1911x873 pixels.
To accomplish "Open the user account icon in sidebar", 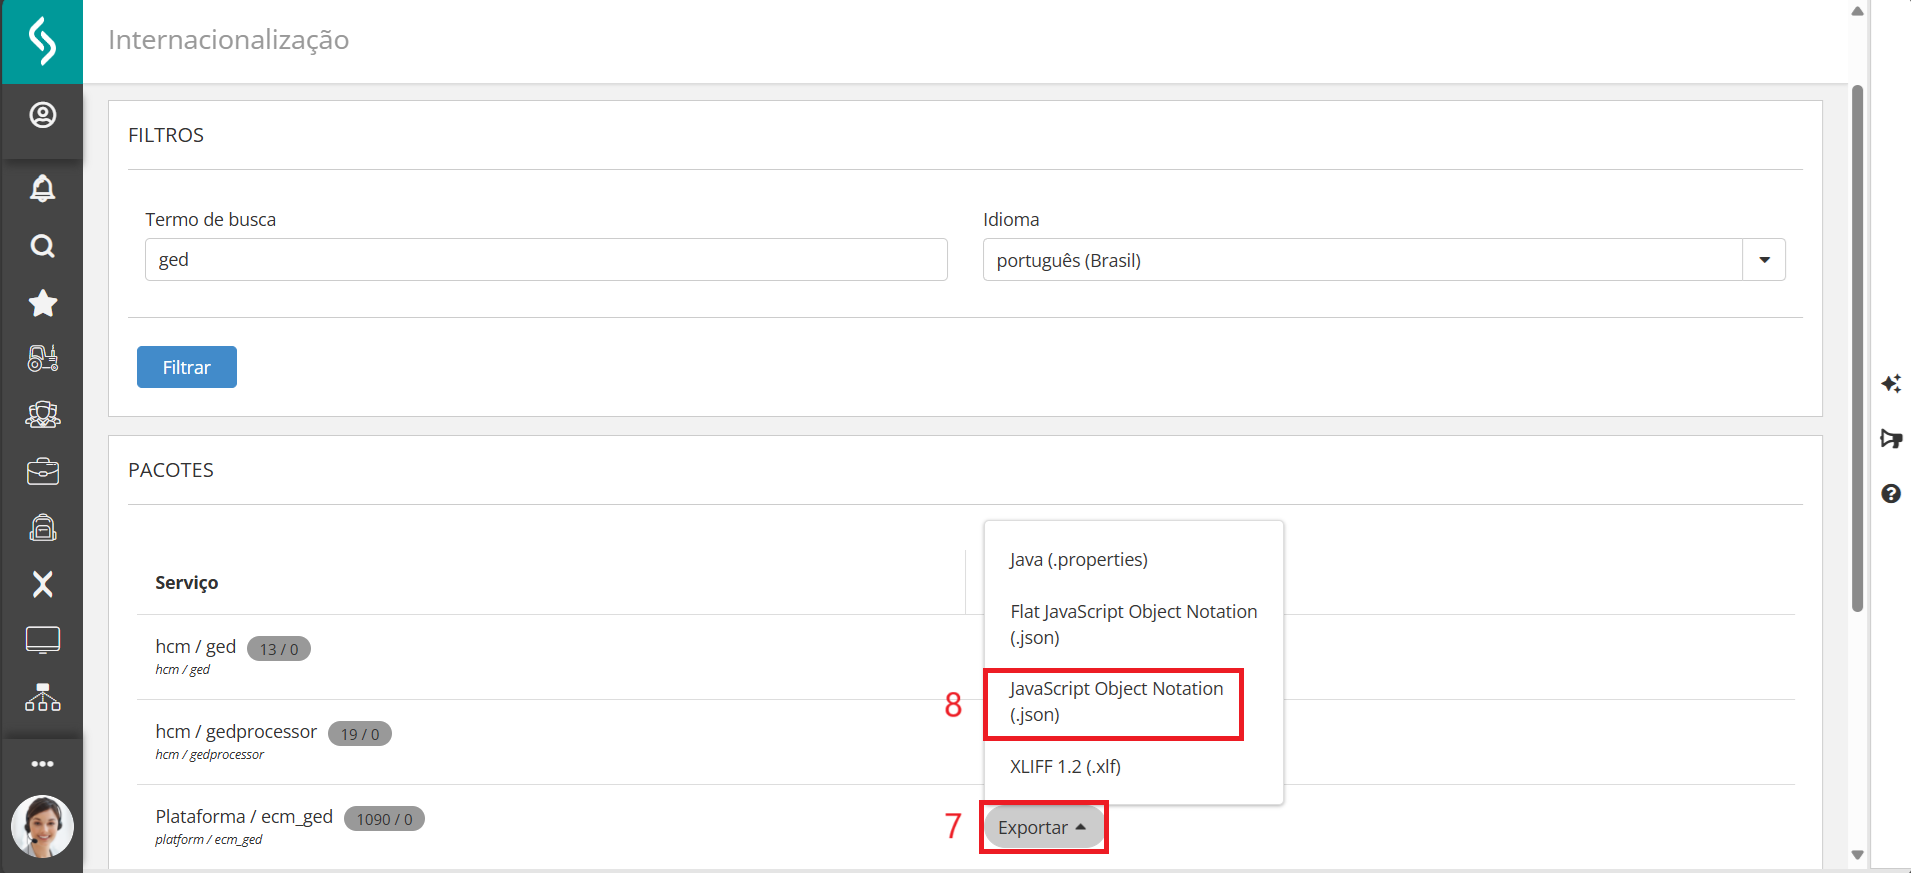I will [x=42, y=115].
